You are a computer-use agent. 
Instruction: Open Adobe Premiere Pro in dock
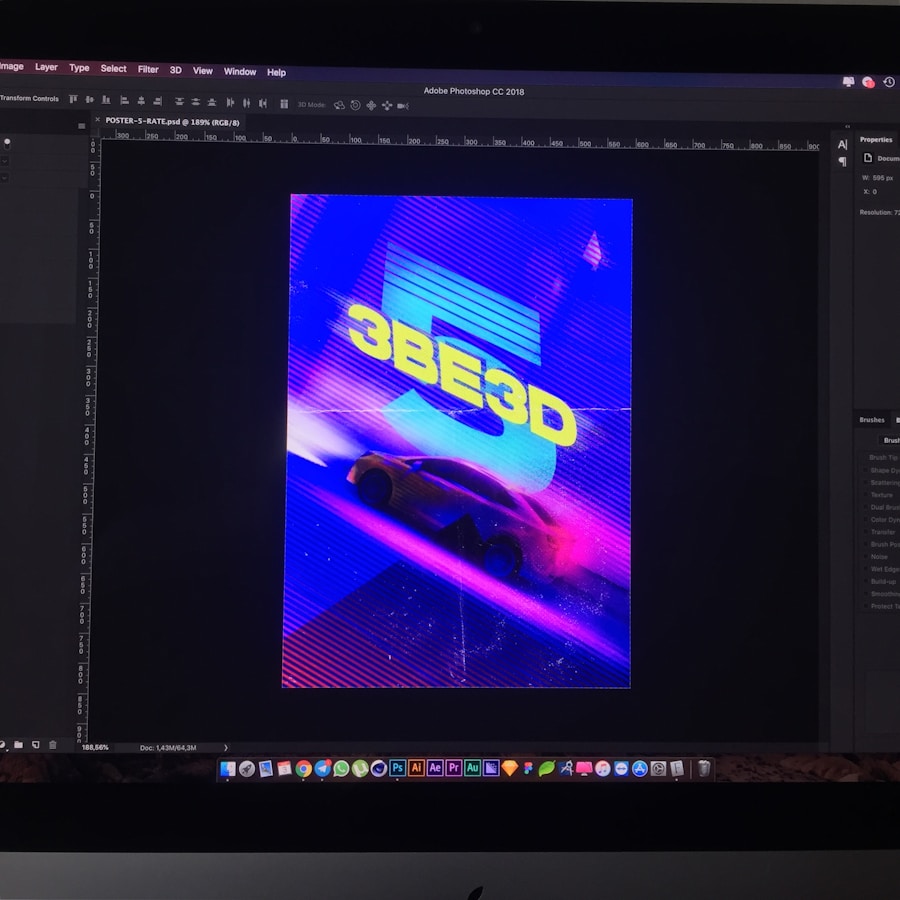coord(454,768)
